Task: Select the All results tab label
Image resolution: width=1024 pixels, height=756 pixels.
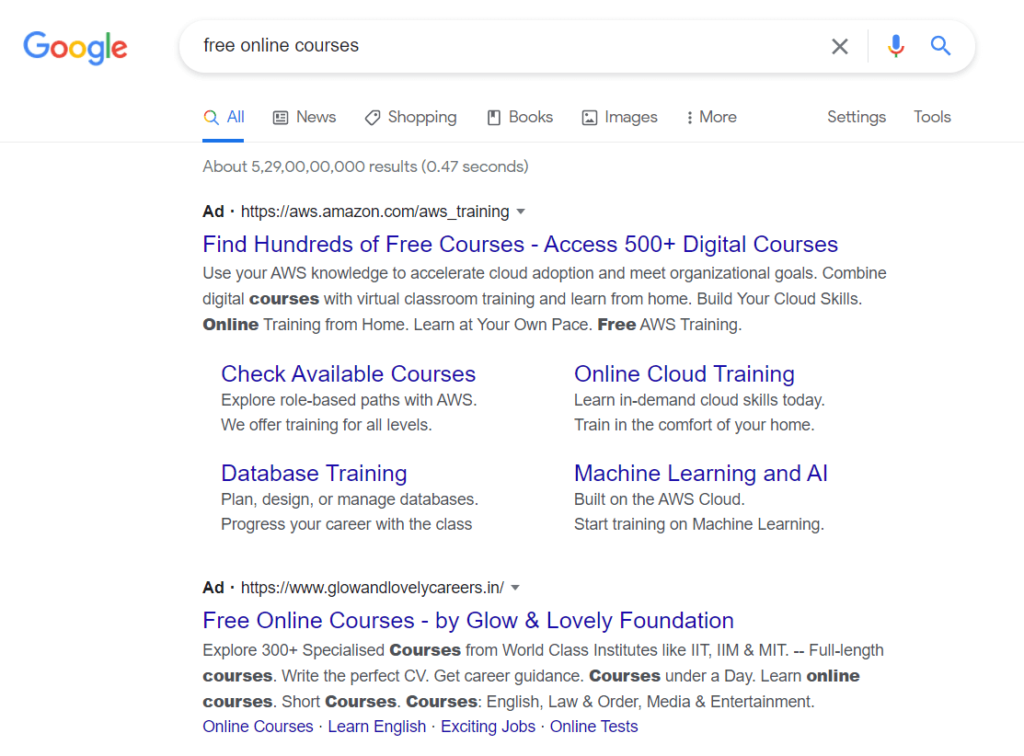Action: (236, 117)
